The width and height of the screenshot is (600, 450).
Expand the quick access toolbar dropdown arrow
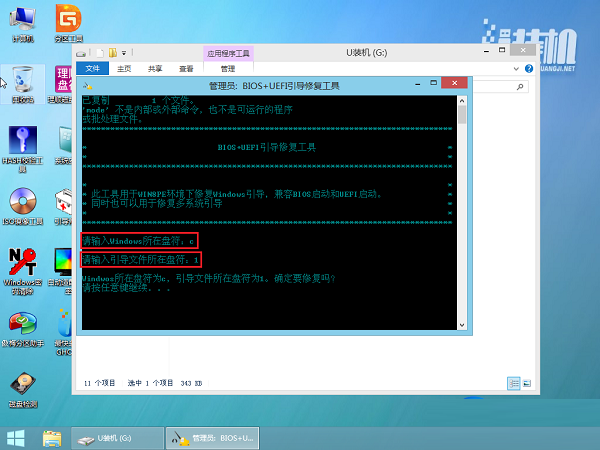click(x=124, y=53)
